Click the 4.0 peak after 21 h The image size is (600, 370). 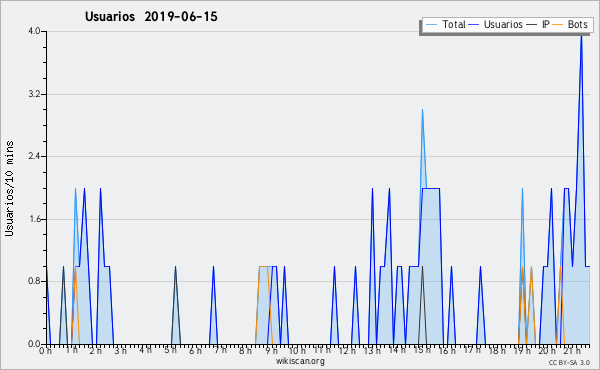pyautogui.click(x=581, y=37)
